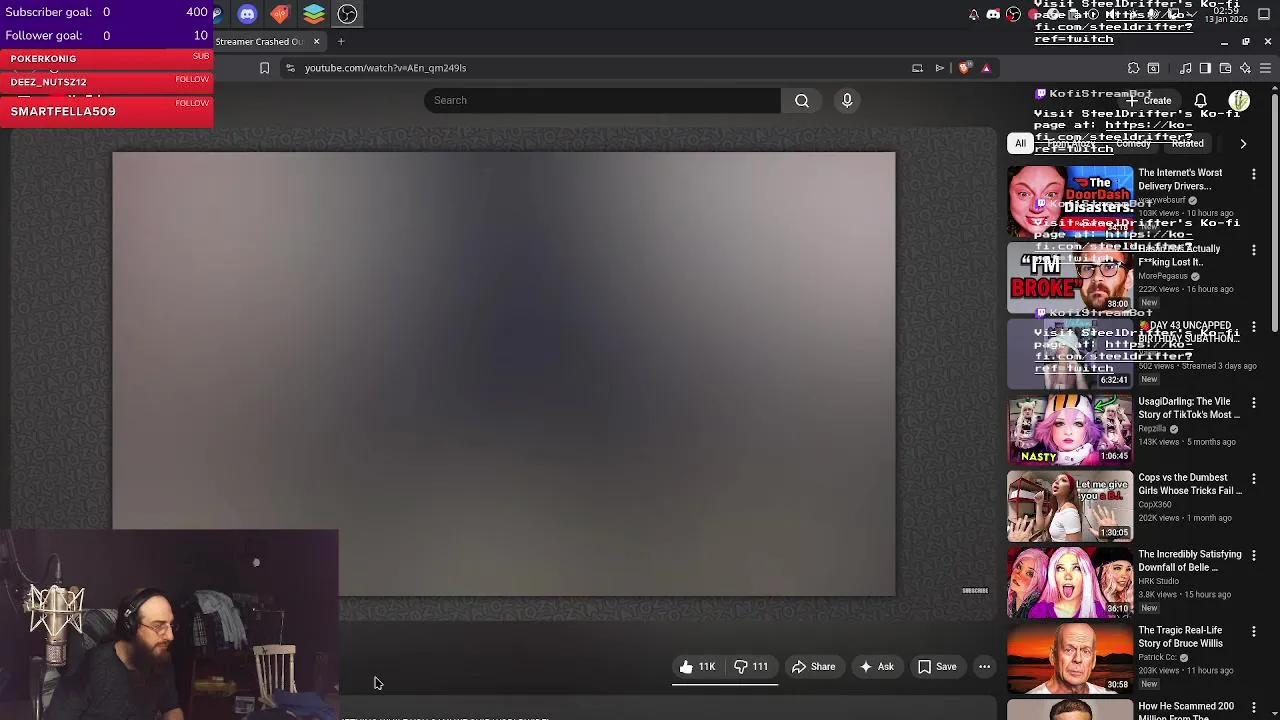Open options for Downfall of Belle video
Image resolution: width=1280 pixels, height=720 pixels.
coord(1253,555)
